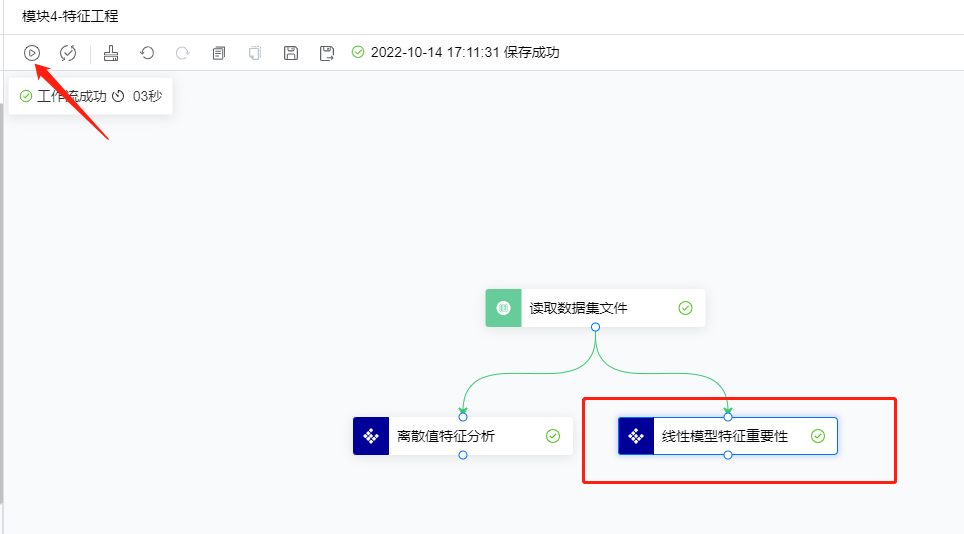
Task: Click the title 模块4-特征工程
Action: [70, 16]
